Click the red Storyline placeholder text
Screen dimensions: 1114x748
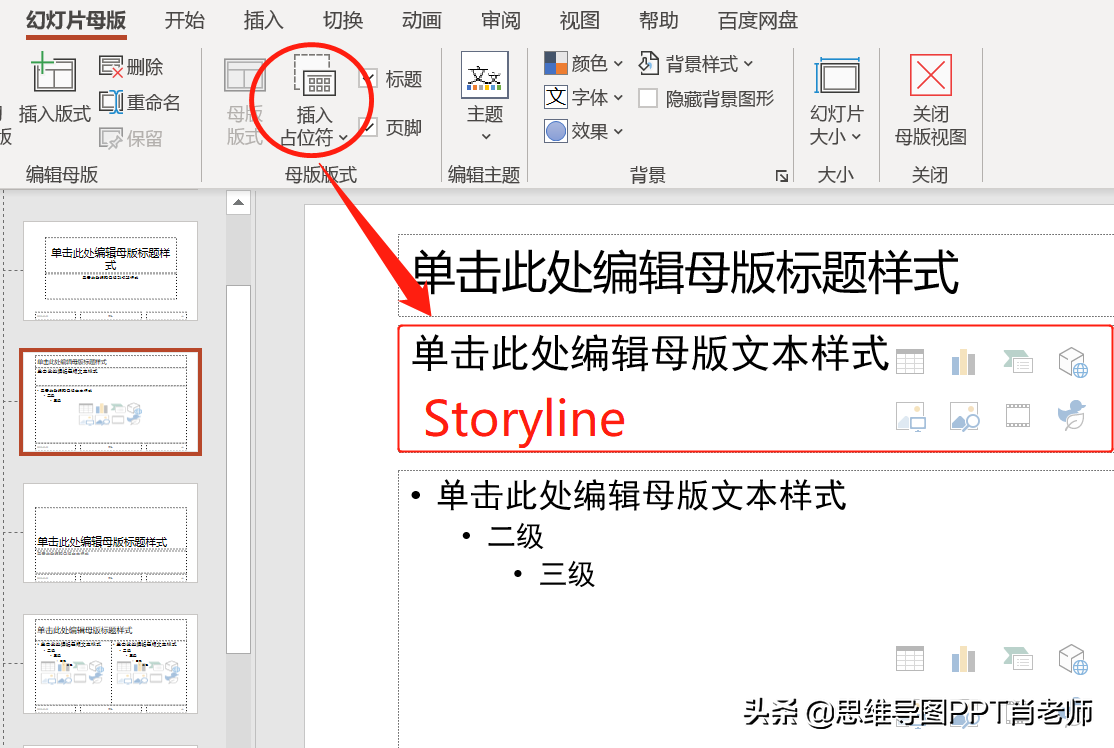click(x=524, y=419)
